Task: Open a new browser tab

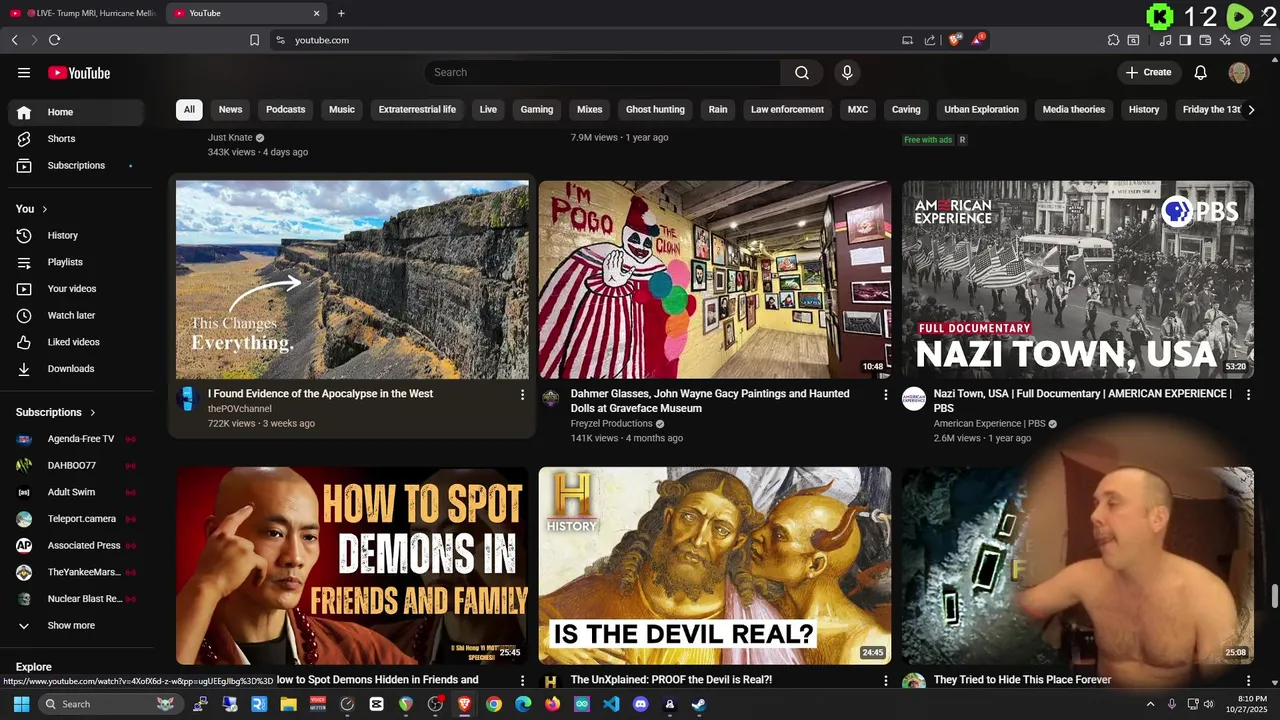Action: [x=341, y=13]
